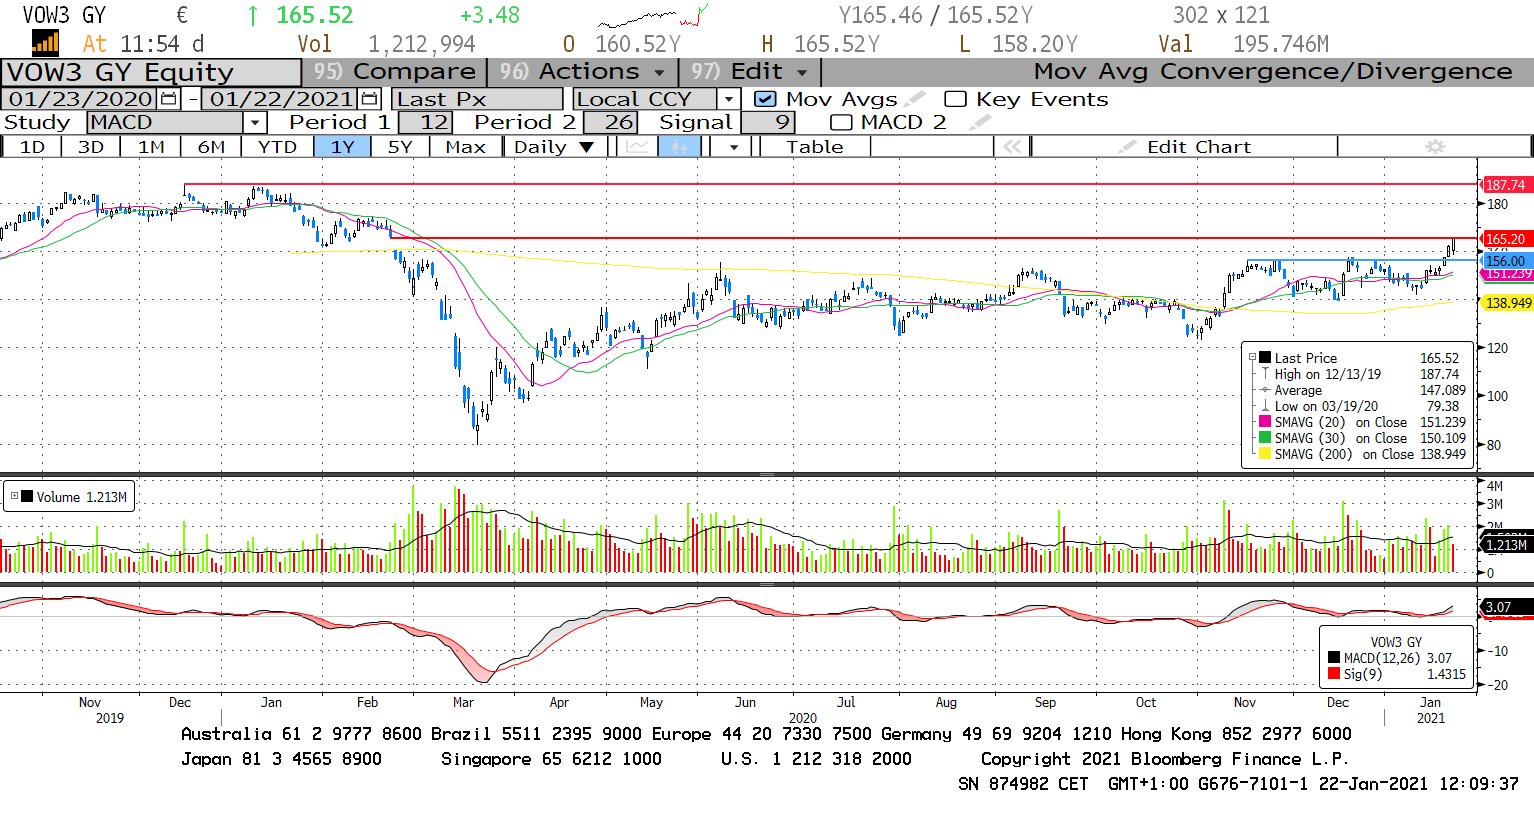This screenshot has height=813, width=1534.
Task: Select the candlestick chart type icon
Action: click(x=679, y=147)
